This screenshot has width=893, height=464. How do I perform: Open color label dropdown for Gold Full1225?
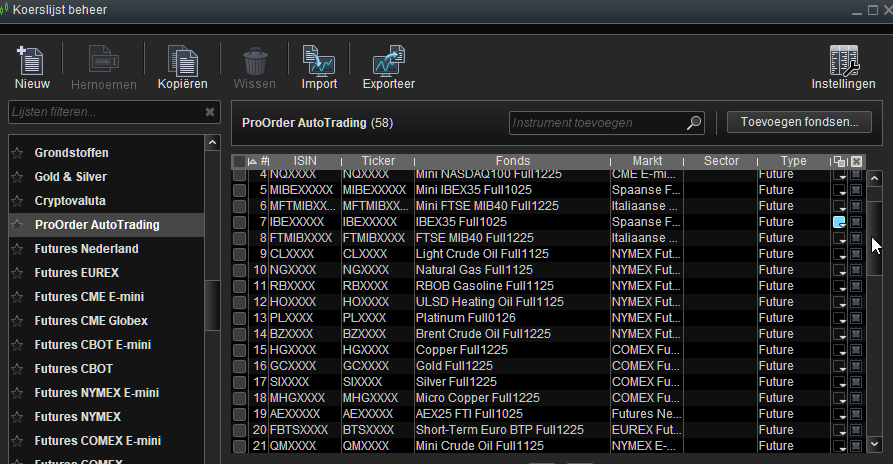(x=839, y=366)
